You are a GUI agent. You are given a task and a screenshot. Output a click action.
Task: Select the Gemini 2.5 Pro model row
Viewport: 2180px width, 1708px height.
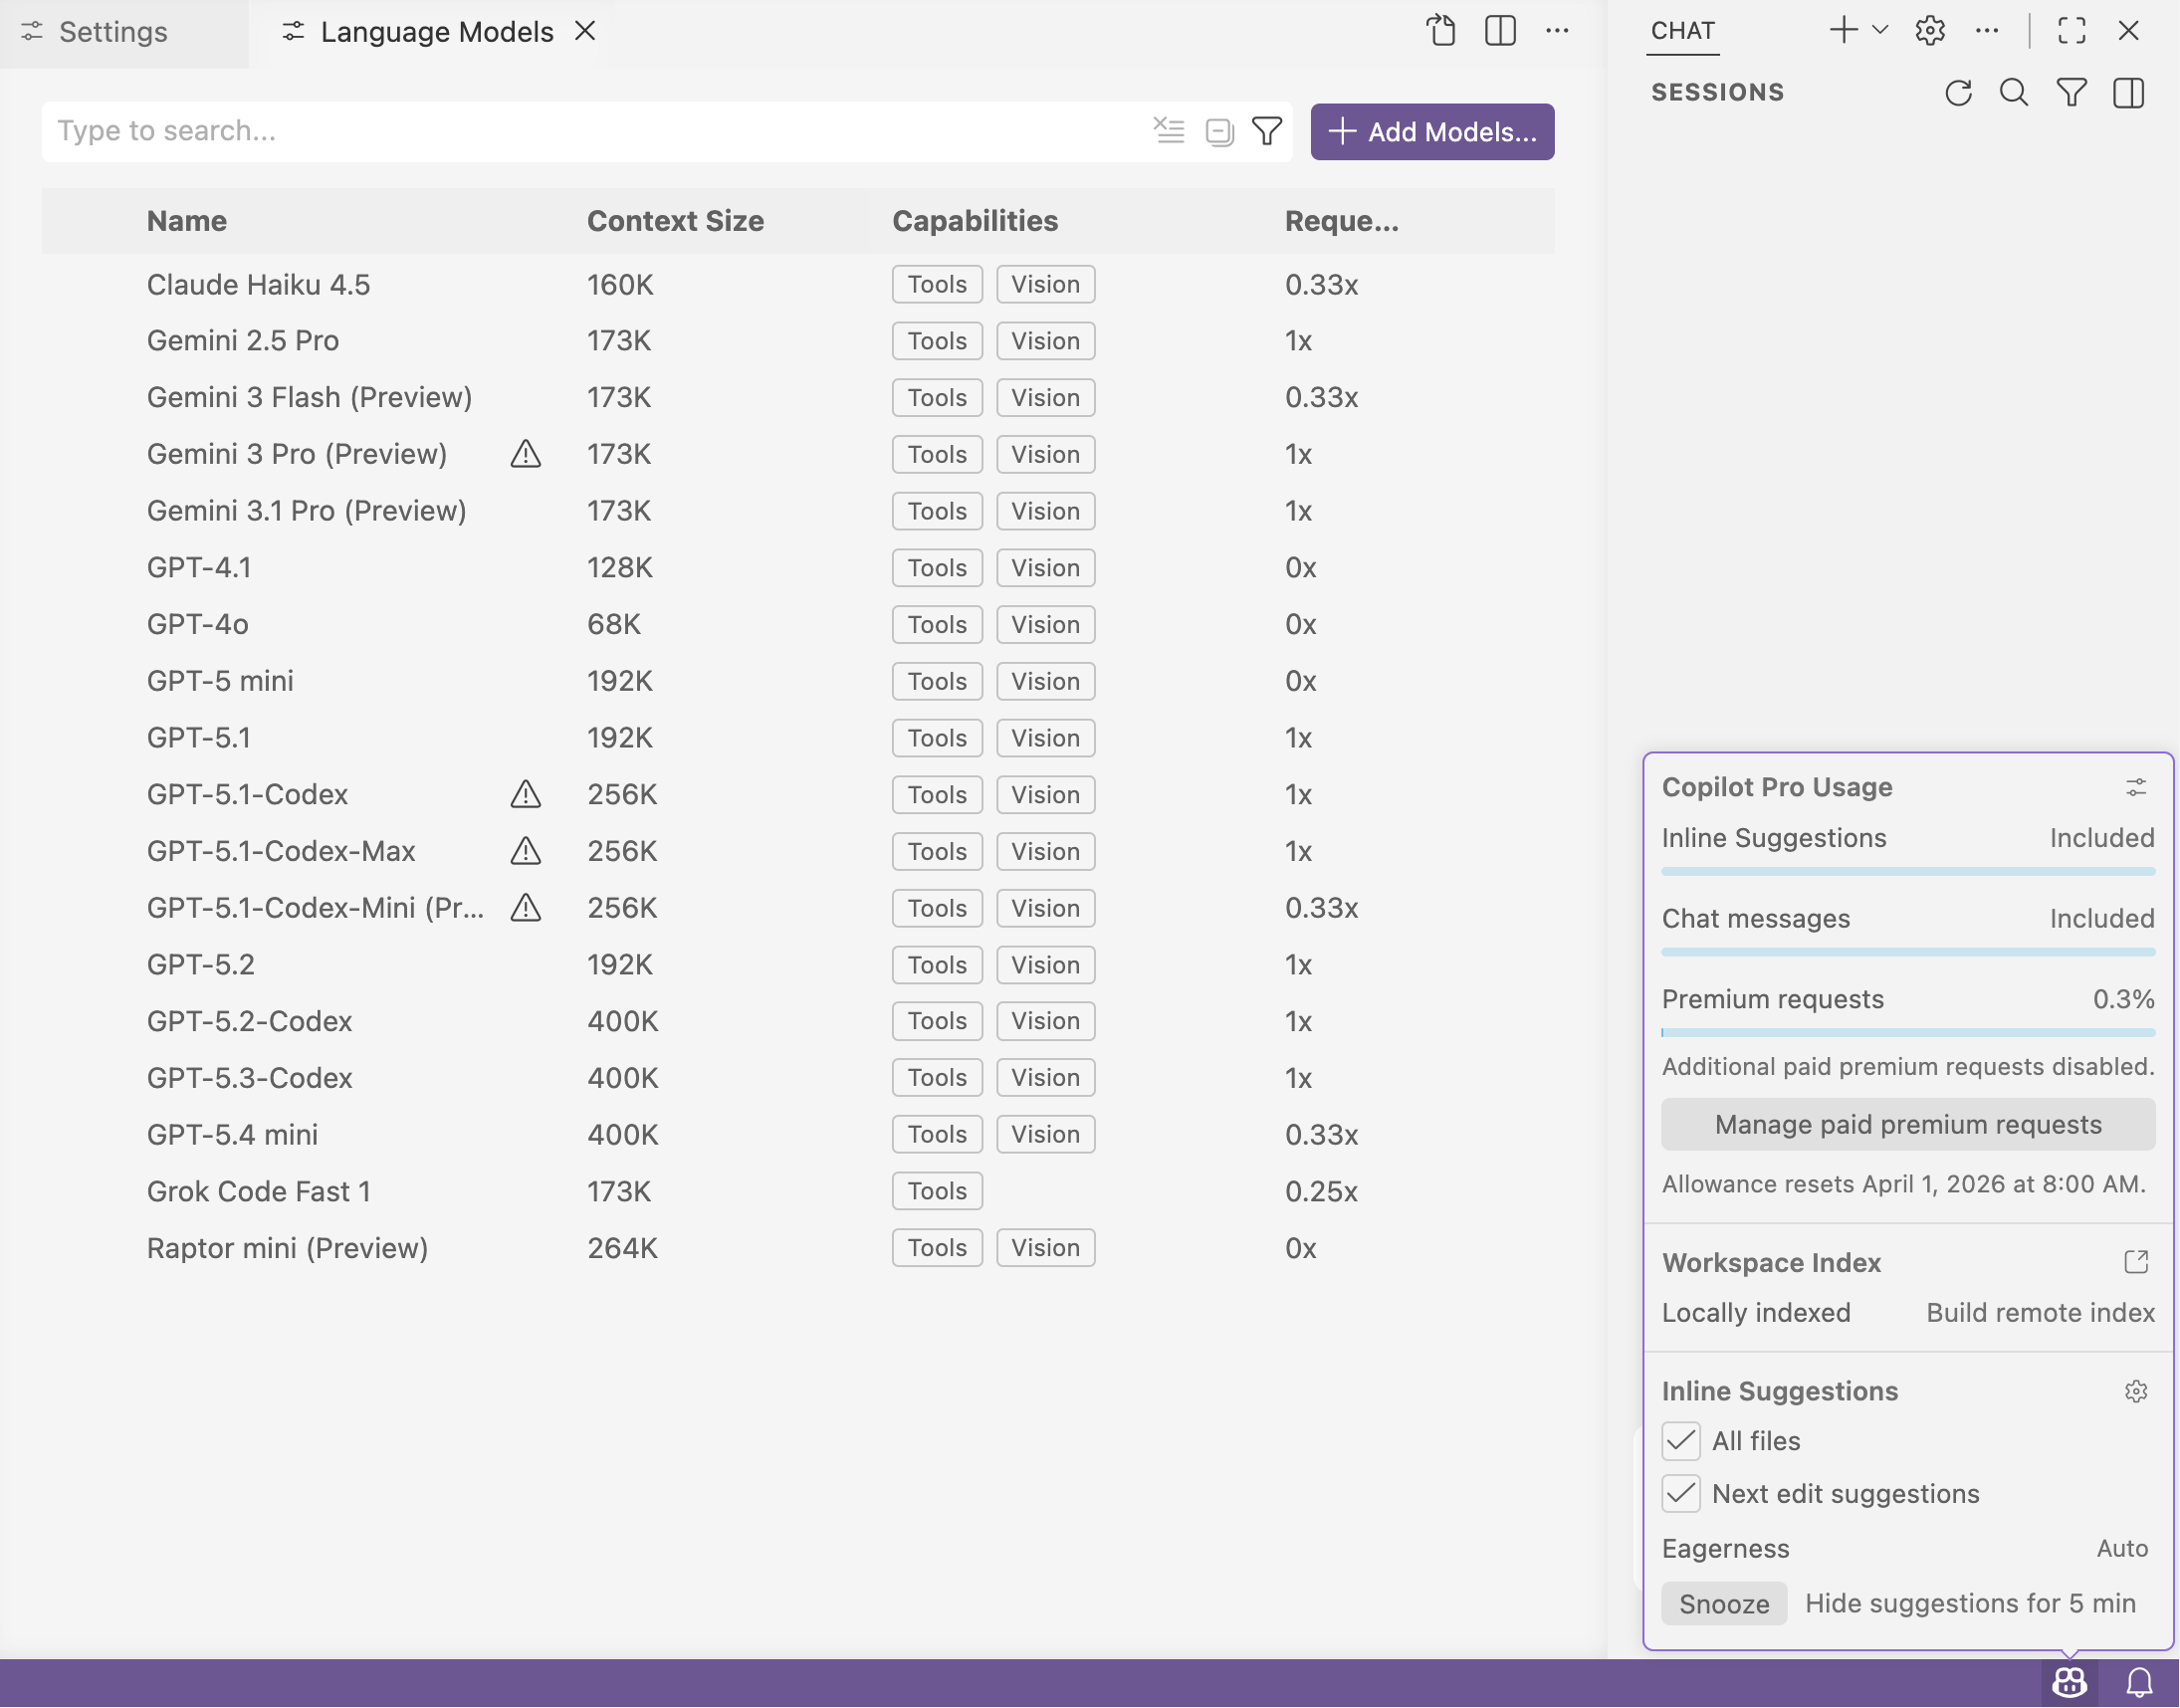tap(798, 341)
